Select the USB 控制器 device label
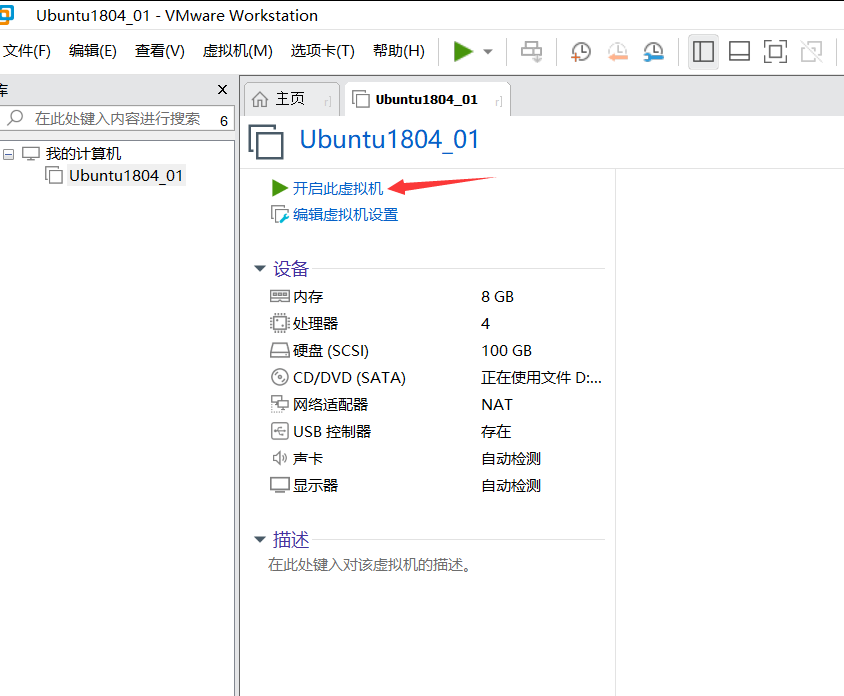The height and width of the screenshot is (696, 844). [x=332, y=432]
